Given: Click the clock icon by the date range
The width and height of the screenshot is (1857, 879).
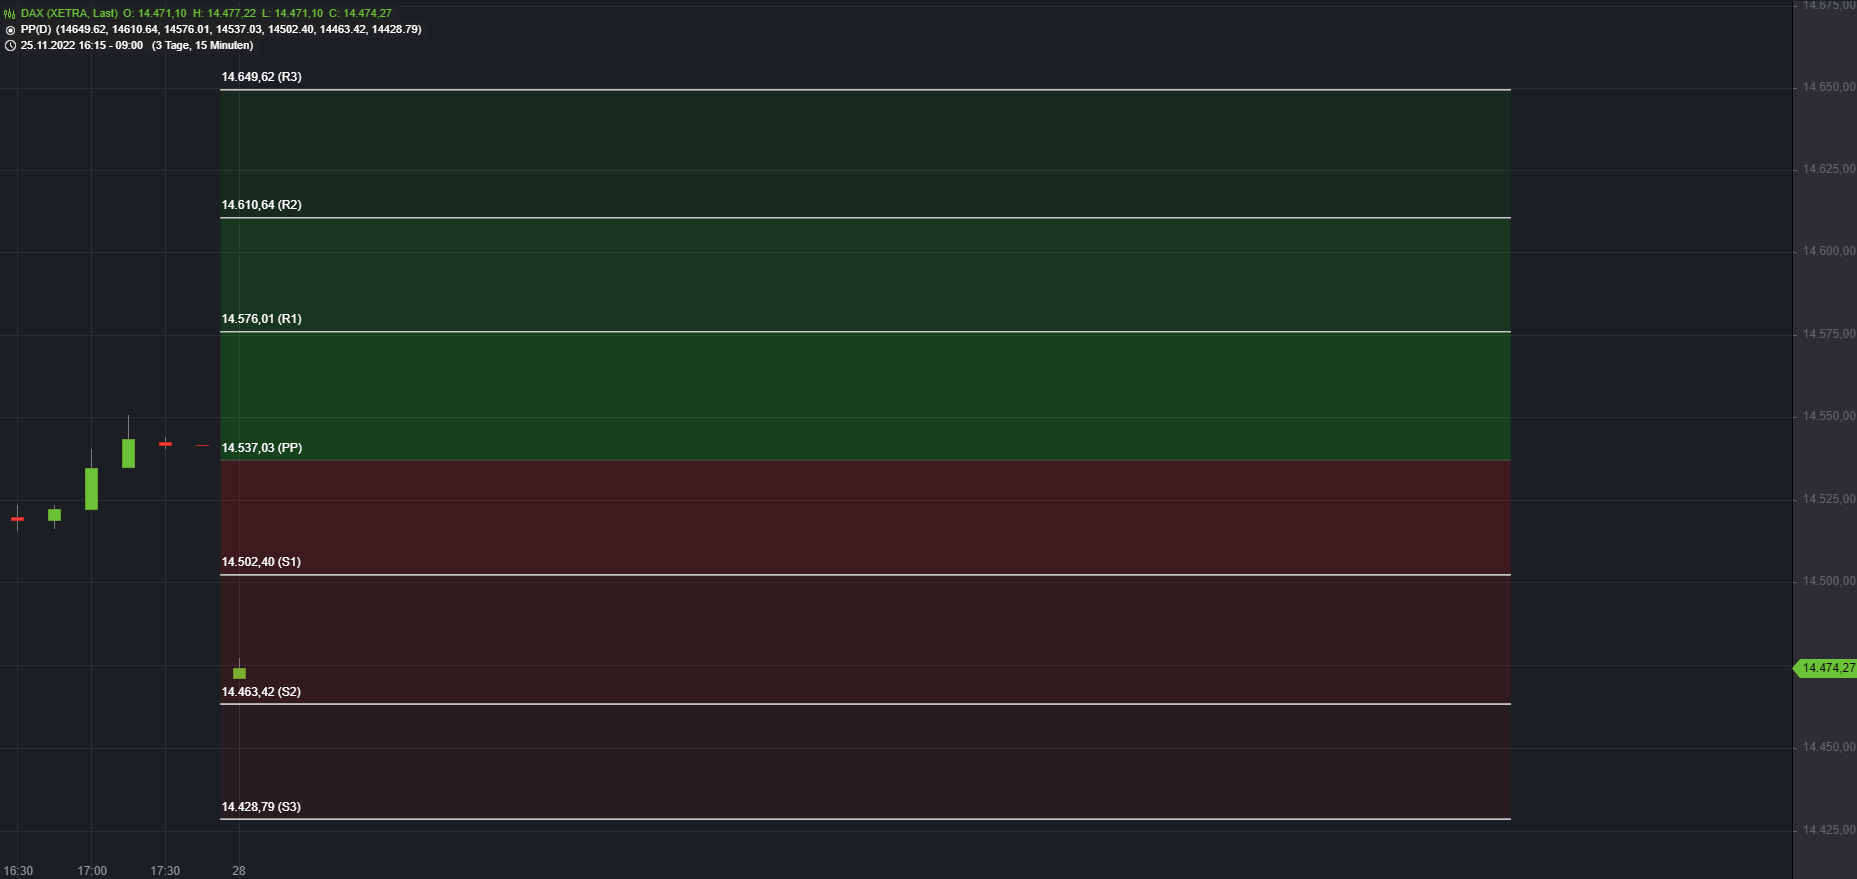Looking at the screenshot, I should pyautogui.click(x=10, y=46).
